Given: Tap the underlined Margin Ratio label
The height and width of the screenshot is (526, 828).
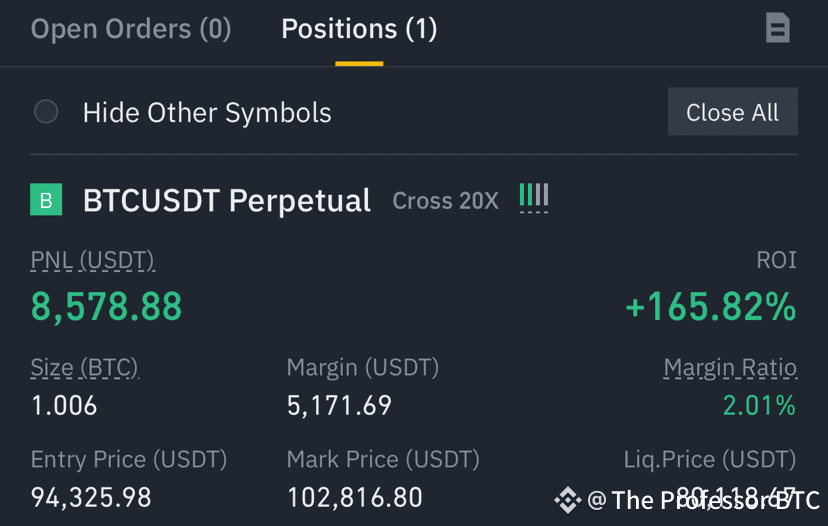Looking at the screenshot, I should click(730, 368).
